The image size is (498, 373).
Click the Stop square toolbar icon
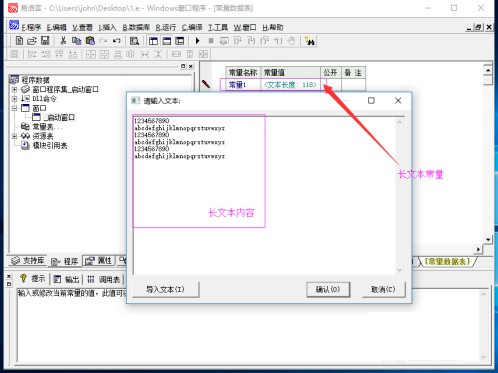(211, 41)
